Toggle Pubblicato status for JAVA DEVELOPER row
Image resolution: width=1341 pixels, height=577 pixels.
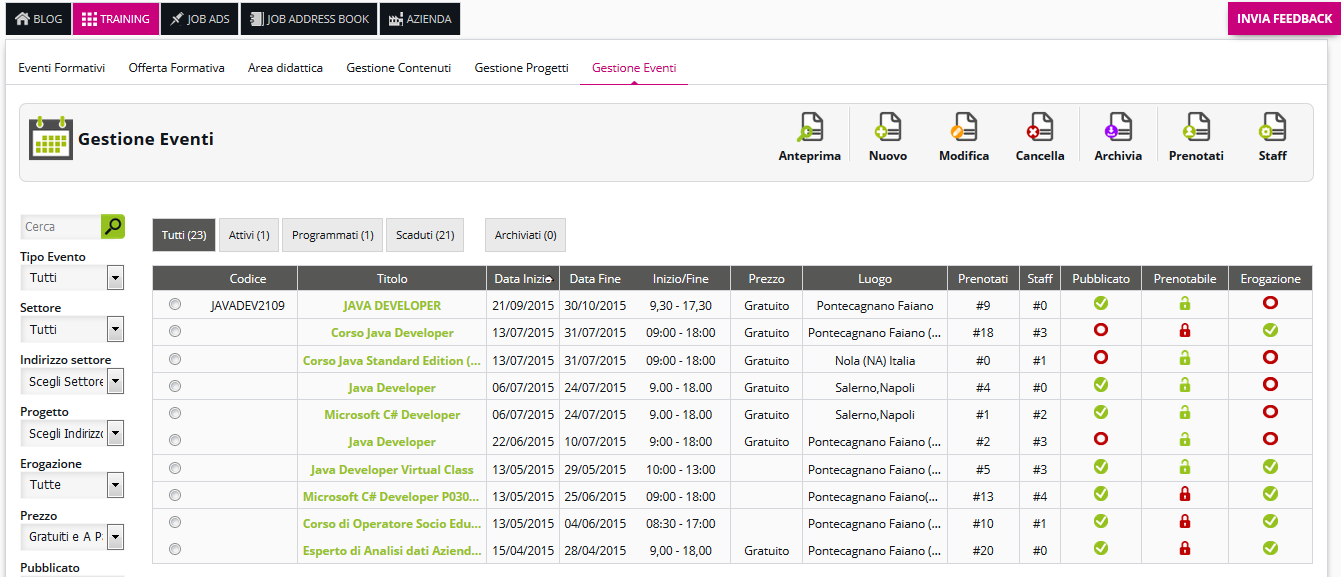click(1101, 303)
